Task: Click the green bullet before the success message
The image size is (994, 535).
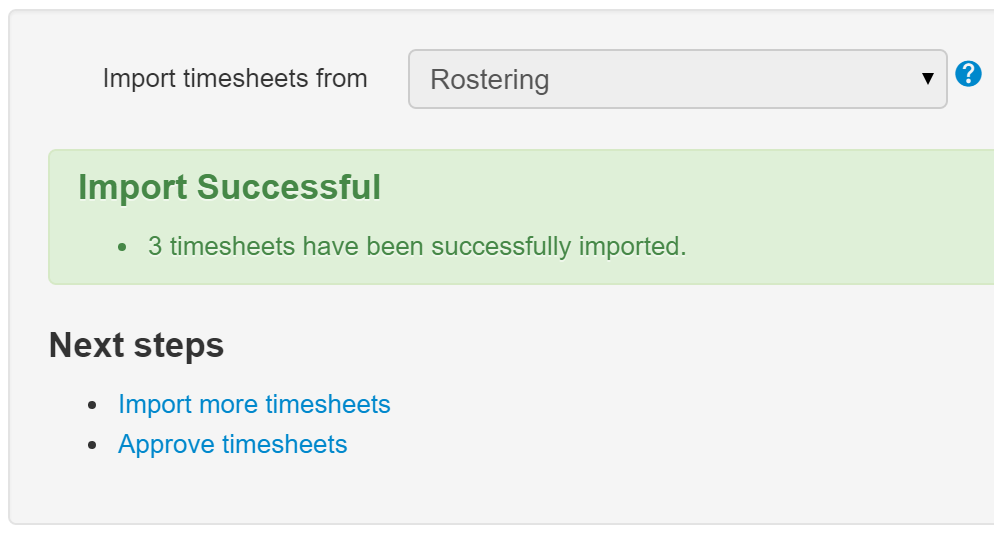Action: [122, 247]
